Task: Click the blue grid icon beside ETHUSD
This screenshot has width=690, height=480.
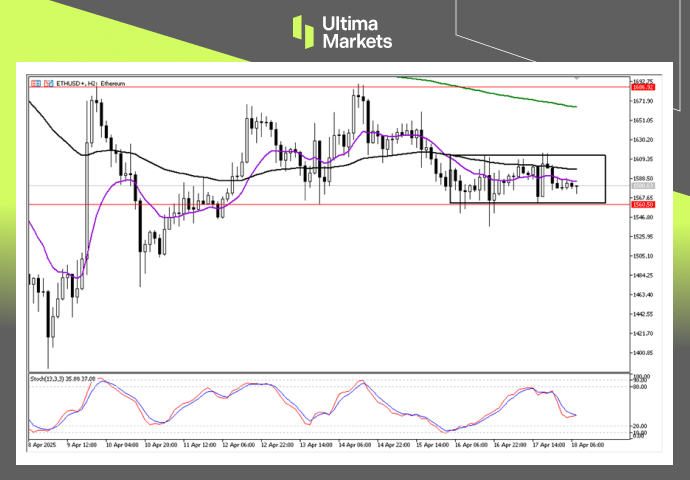Action: click(x=36, y=84)
